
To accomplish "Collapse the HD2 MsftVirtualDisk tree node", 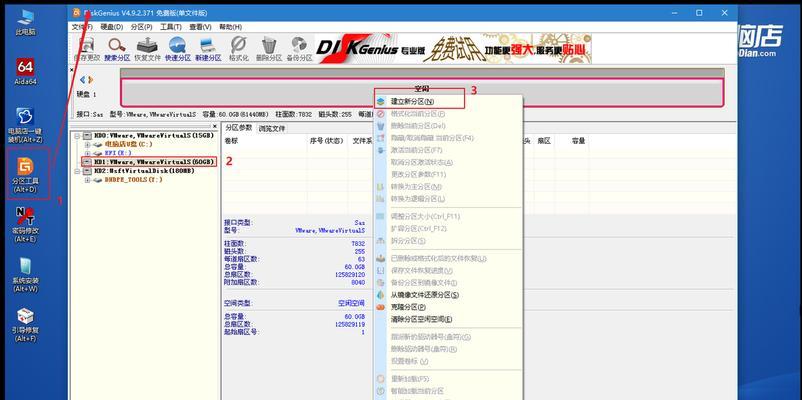I will tap(78, 171).
